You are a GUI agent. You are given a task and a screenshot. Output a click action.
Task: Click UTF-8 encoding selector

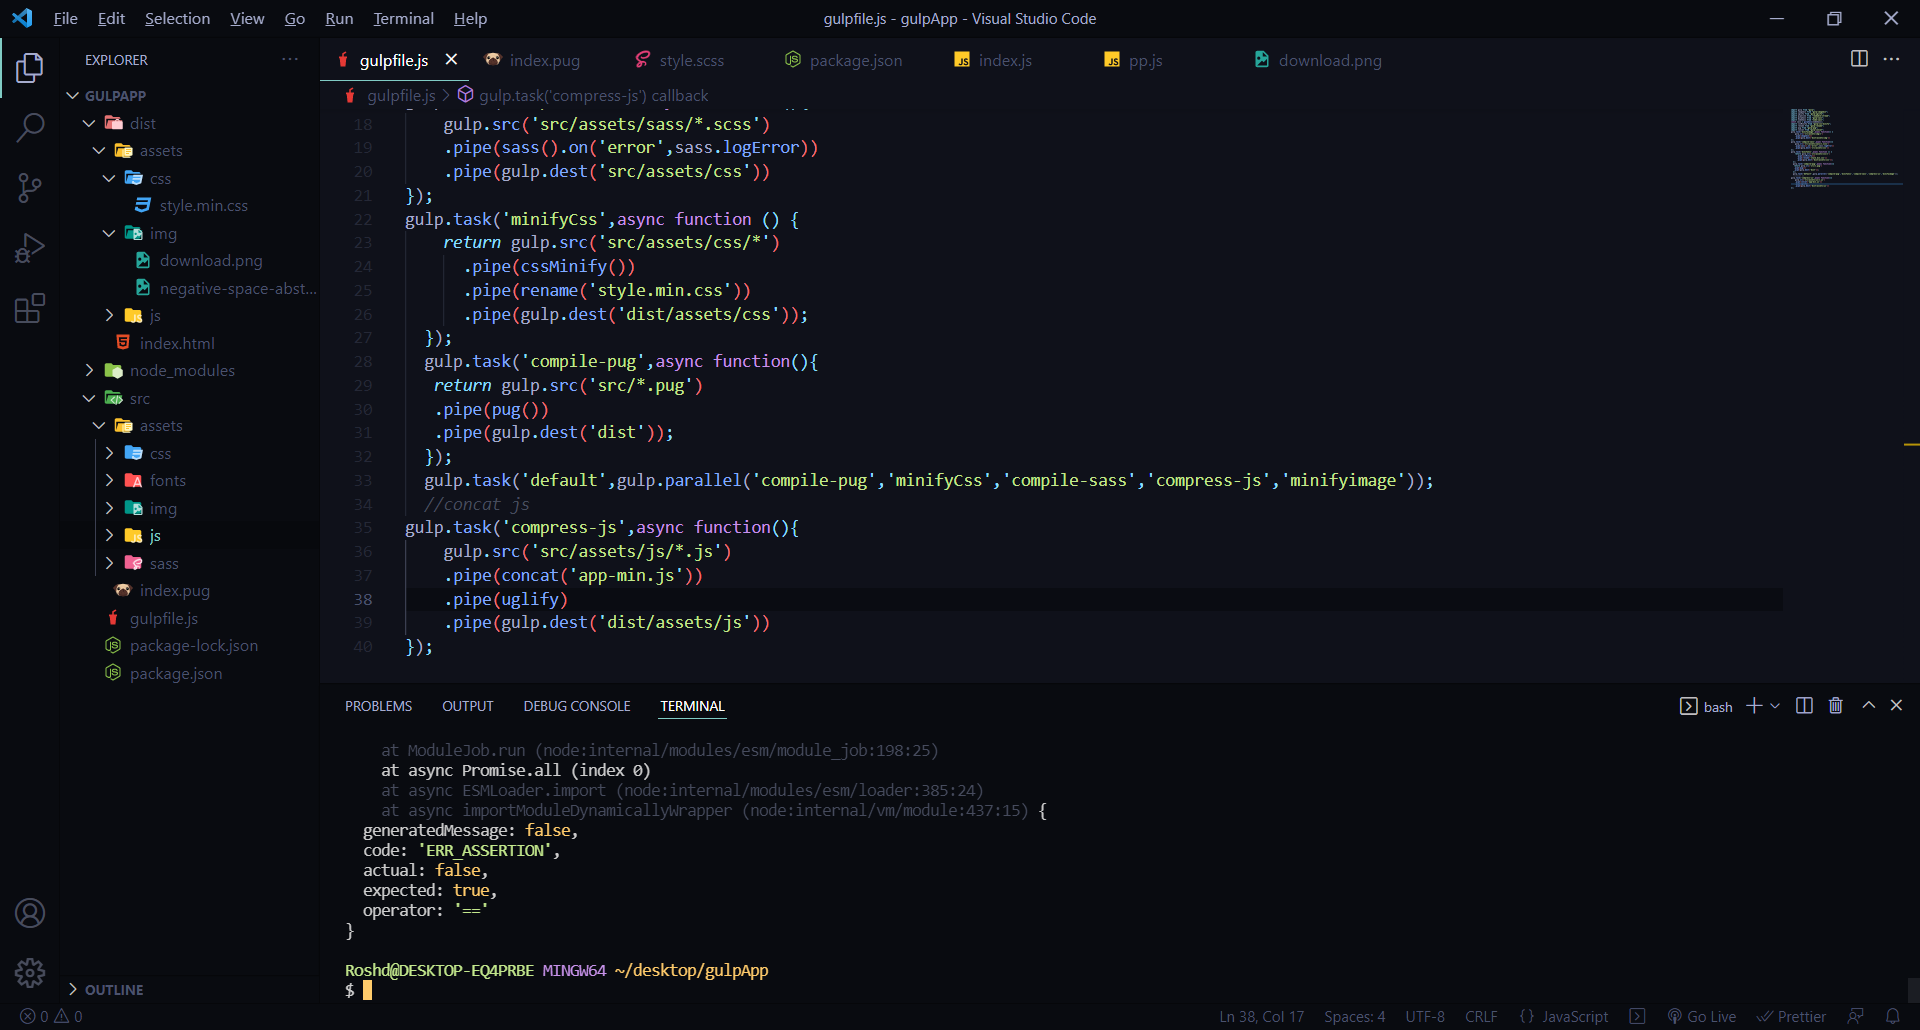tap(1425, 1016)
